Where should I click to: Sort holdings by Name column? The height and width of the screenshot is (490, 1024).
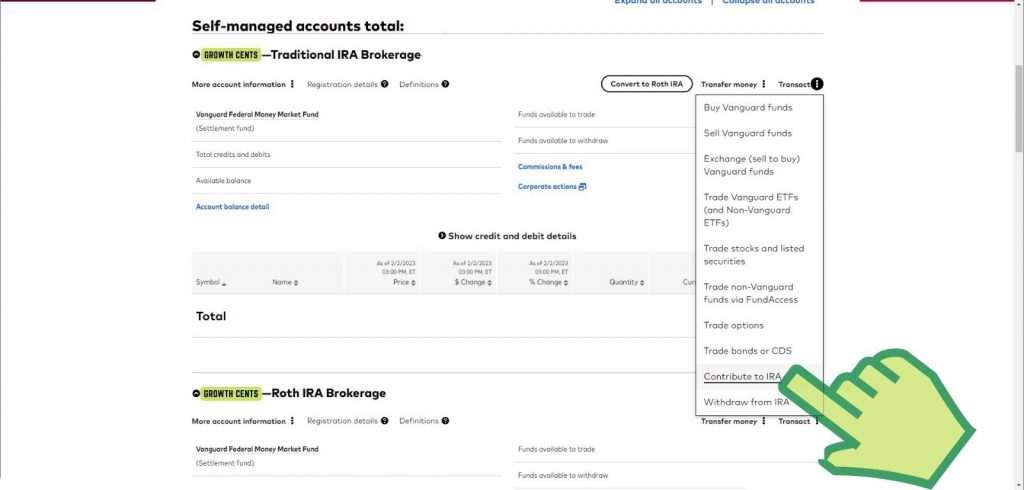pyautogui.click(x=285, y=282)
